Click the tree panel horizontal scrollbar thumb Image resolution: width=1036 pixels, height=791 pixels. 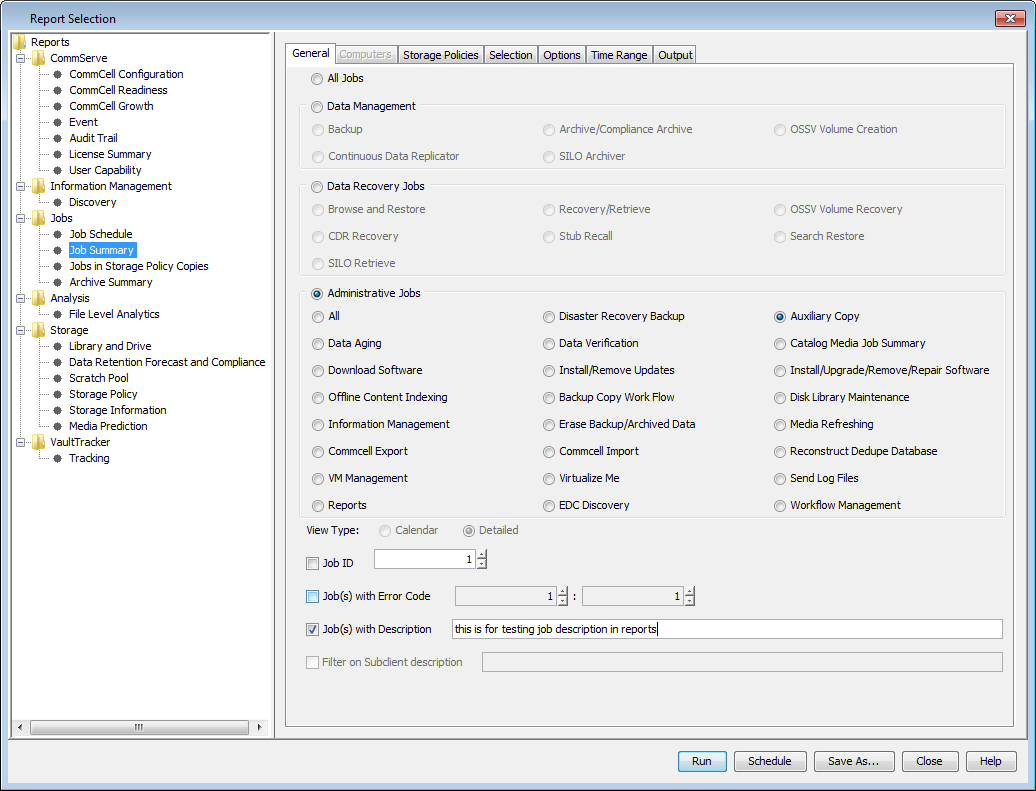tap(139, 728)
